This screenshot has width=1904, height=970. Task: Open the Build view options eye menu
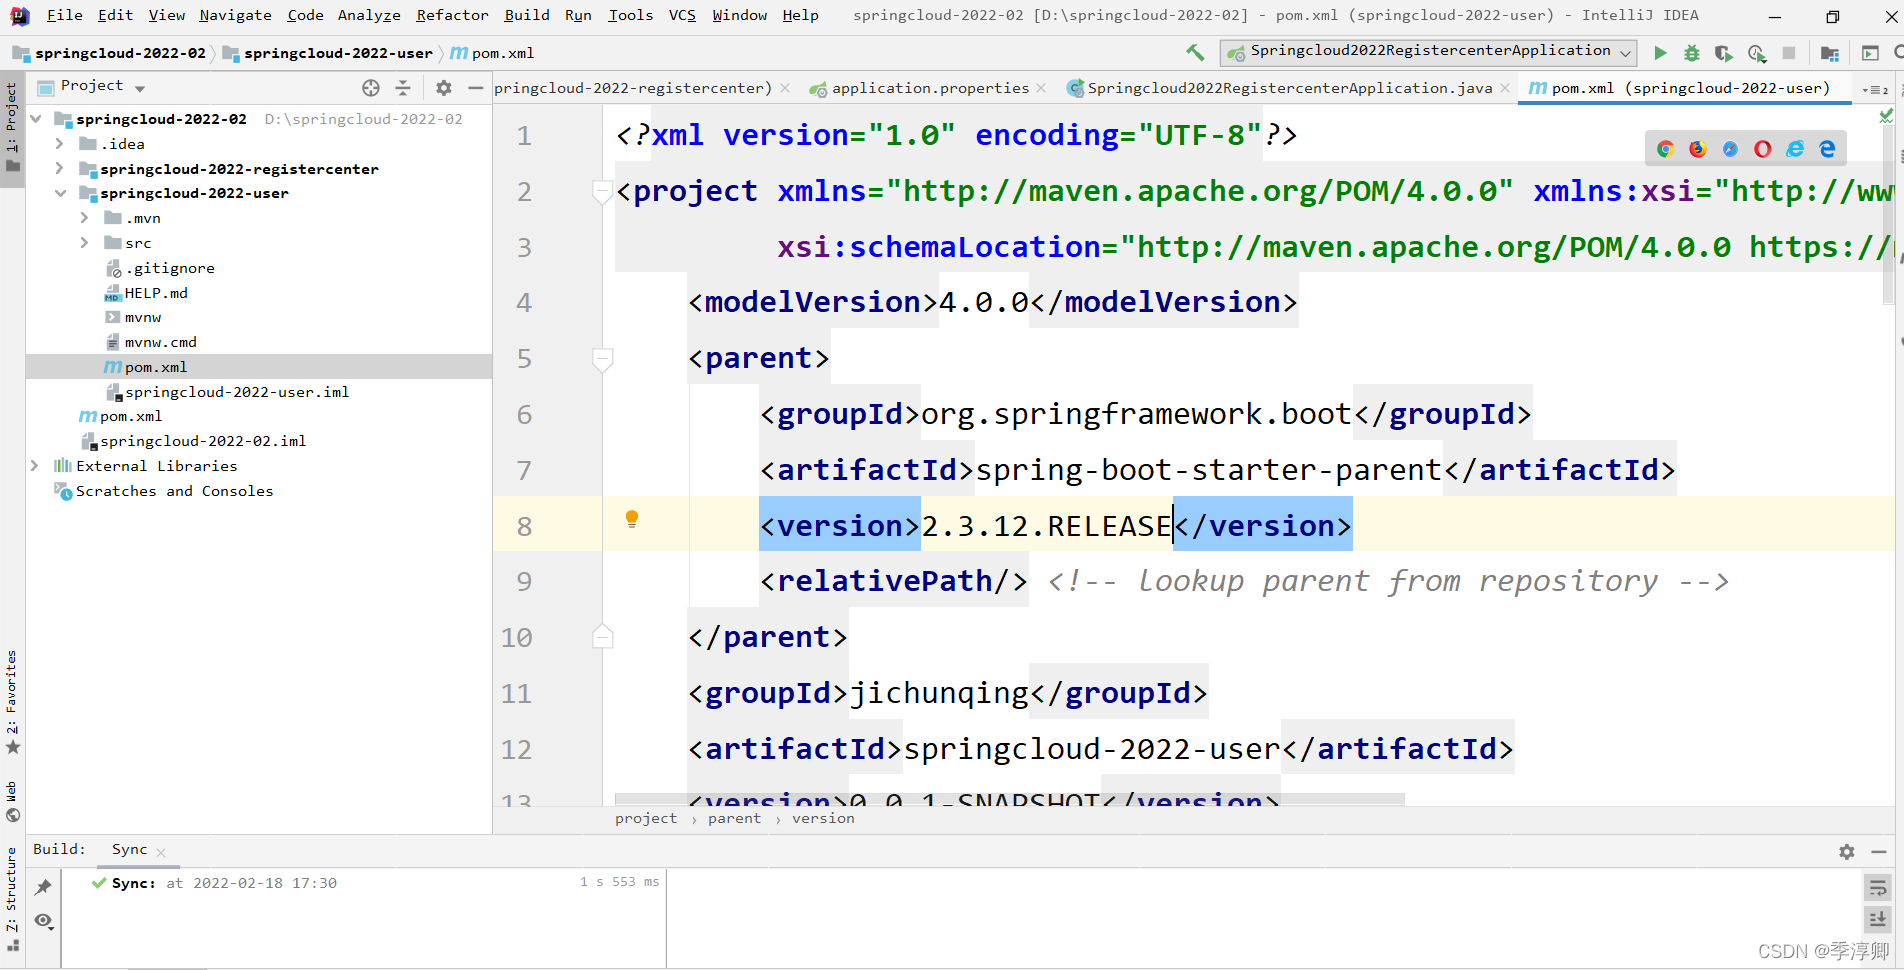(x=43, y=921)
